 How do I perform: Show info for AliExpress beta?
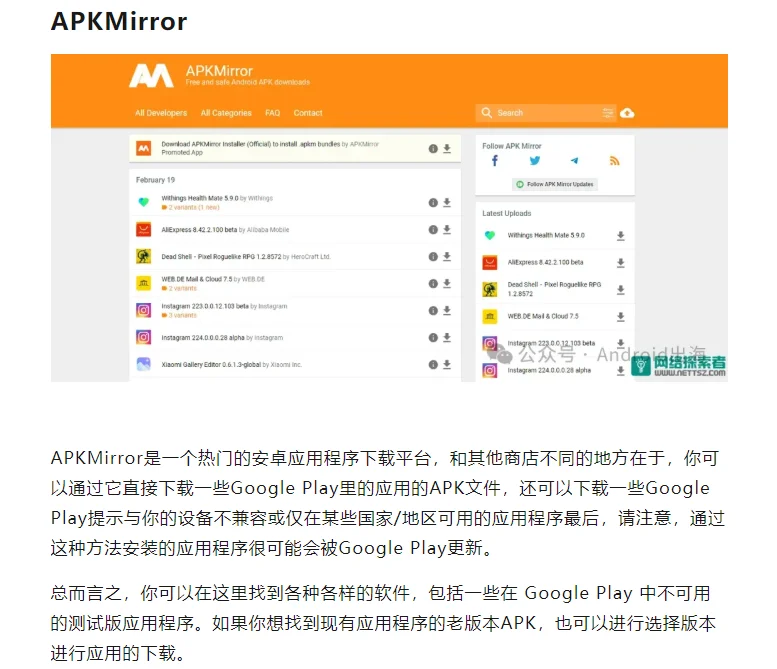click(x=433, y=229)
